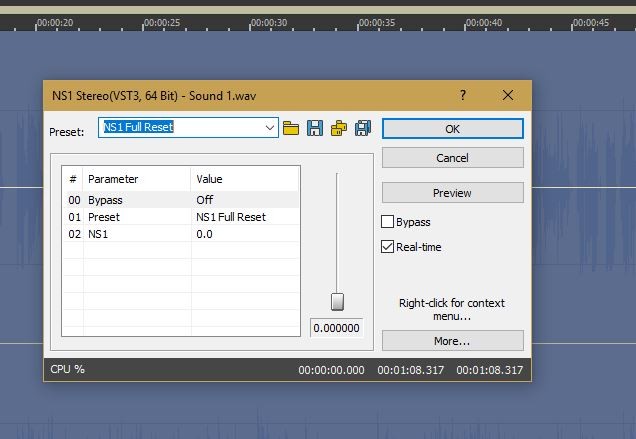Screen dimensions: 636x439
Task: Uncheck the Real-time checkbox
Action: click(387, 247)
